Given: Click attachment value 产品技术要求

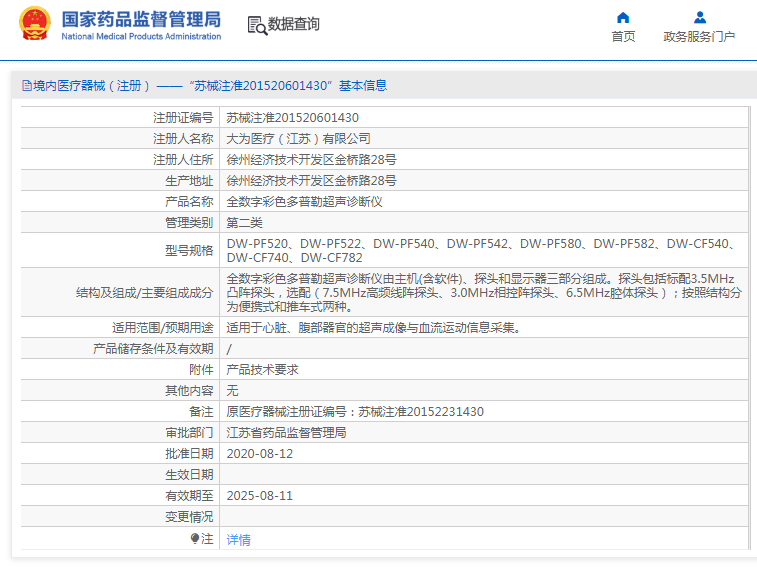Looking at the screenshot, I should point(262,370).
